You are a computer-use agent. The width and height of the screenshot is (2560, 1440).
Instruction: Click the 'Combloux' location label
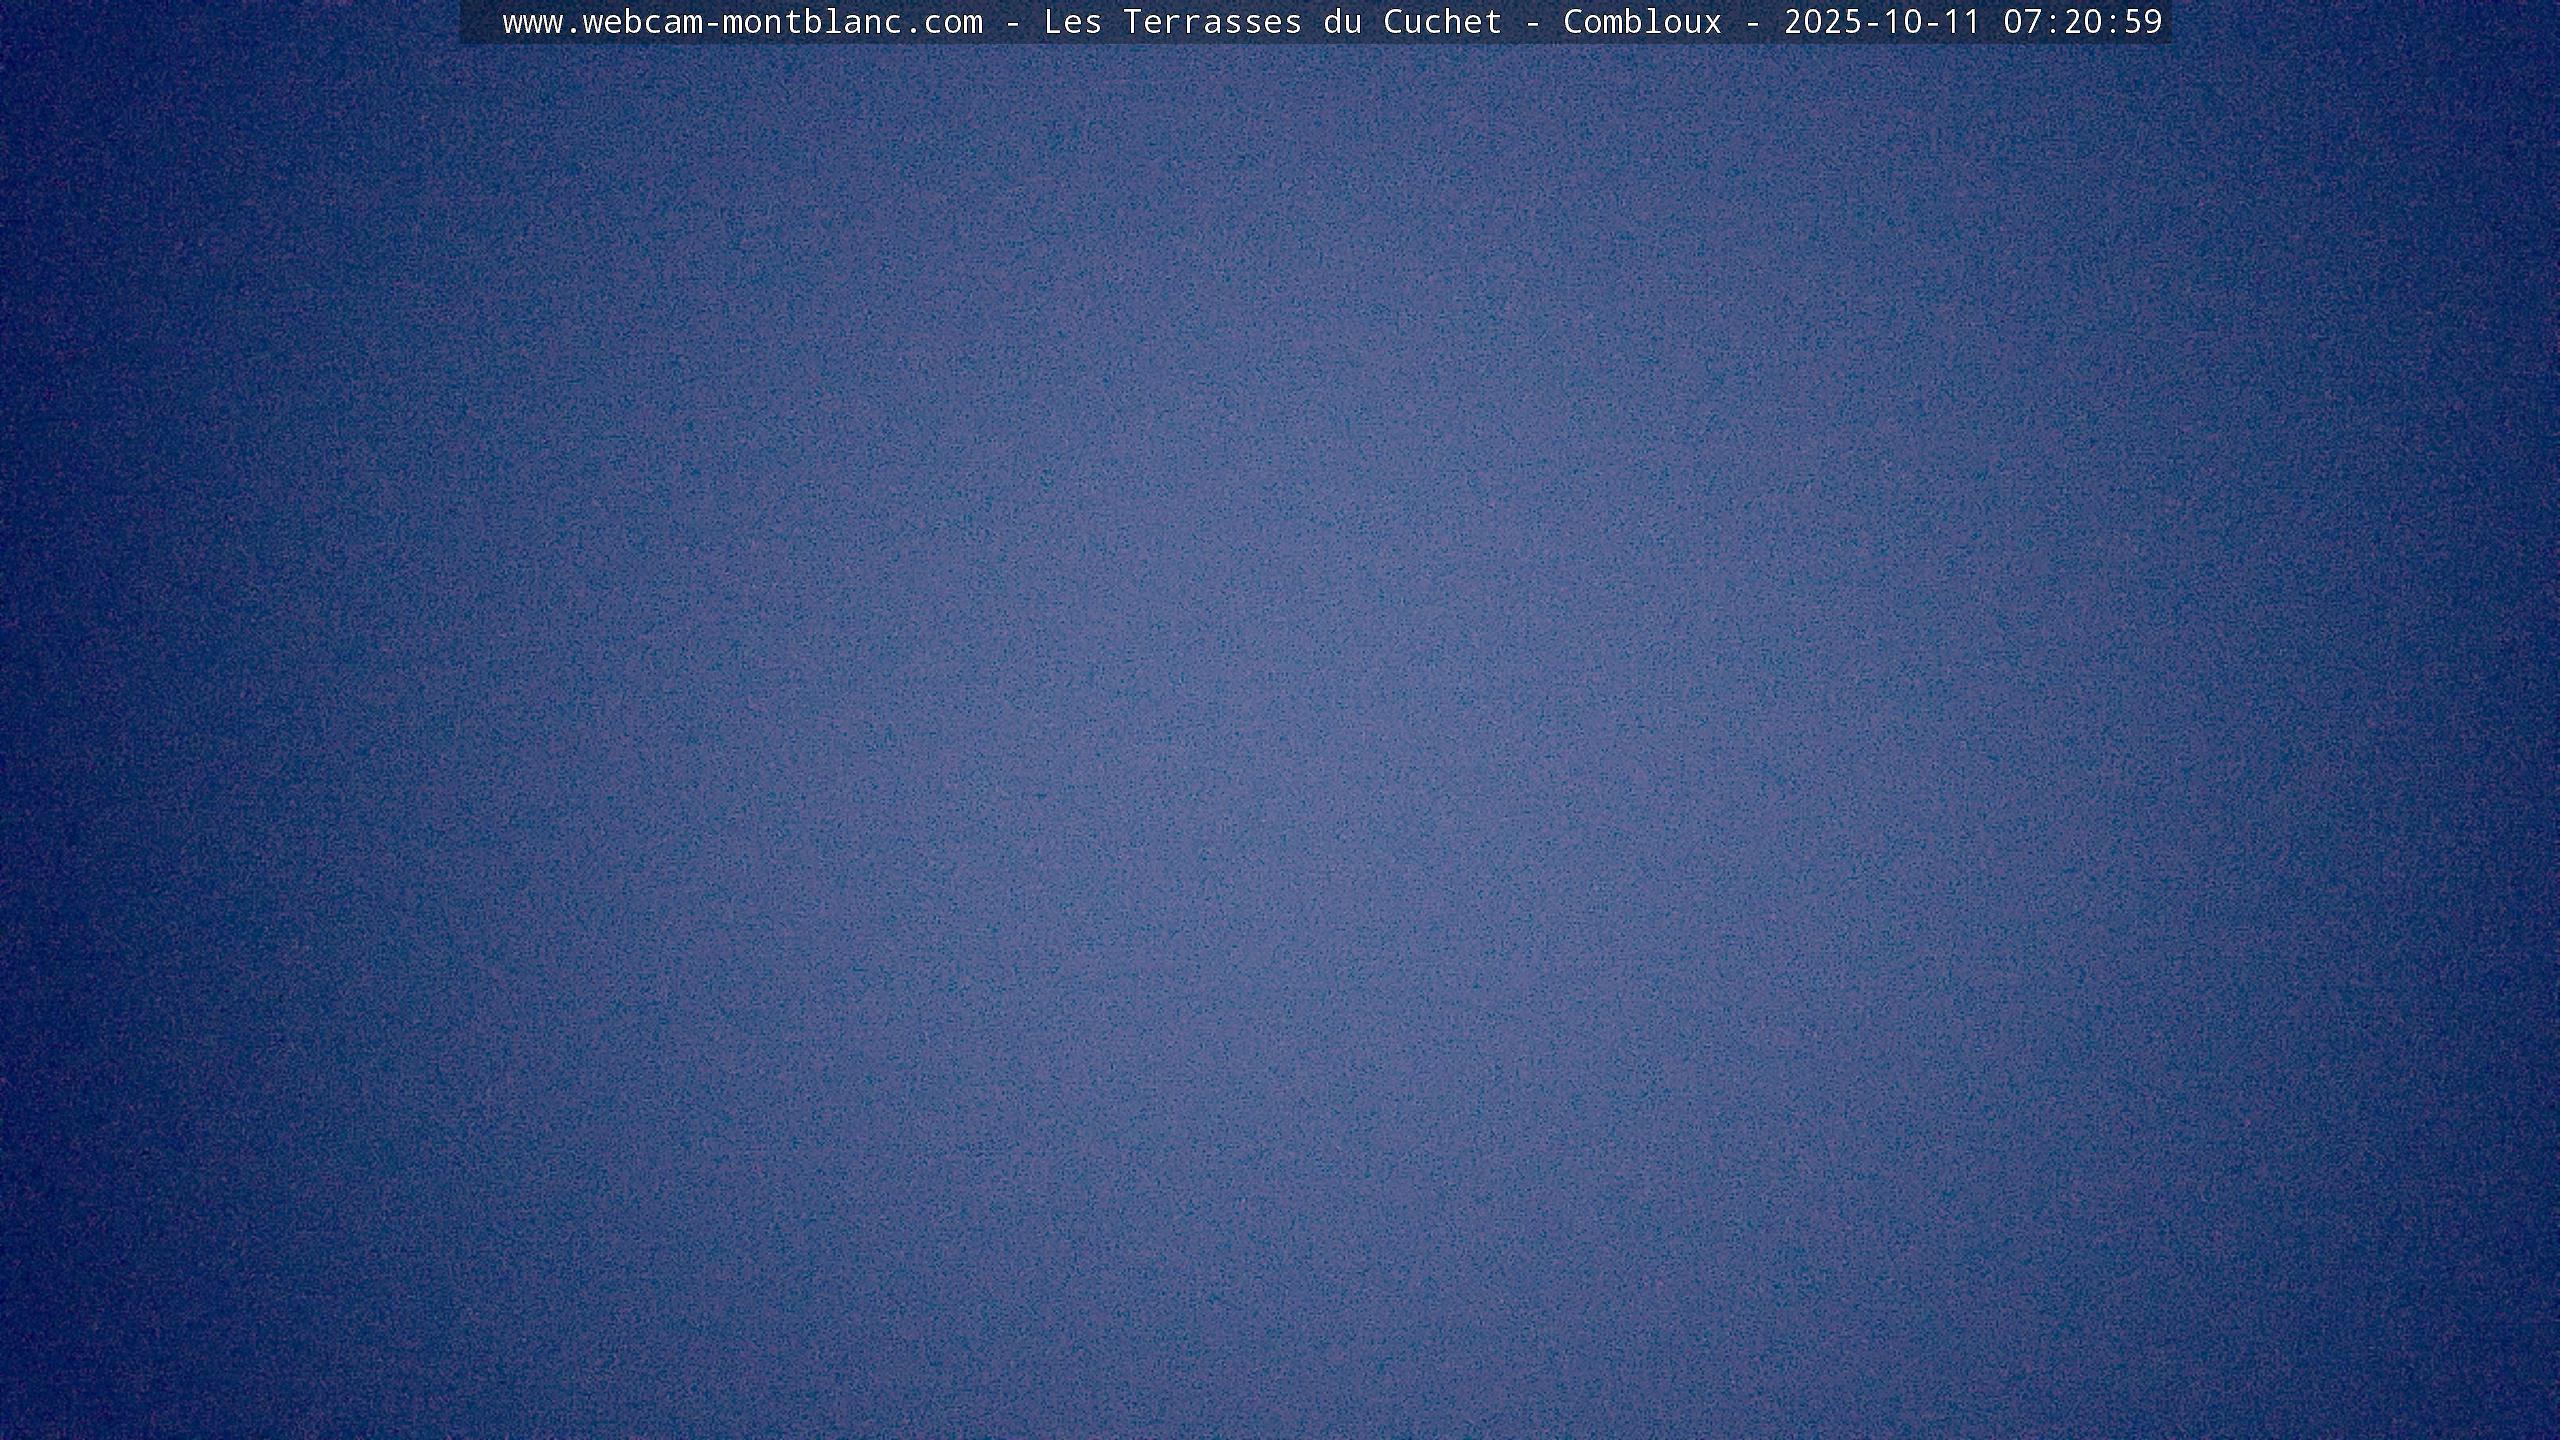click(x=1642, y=22)
